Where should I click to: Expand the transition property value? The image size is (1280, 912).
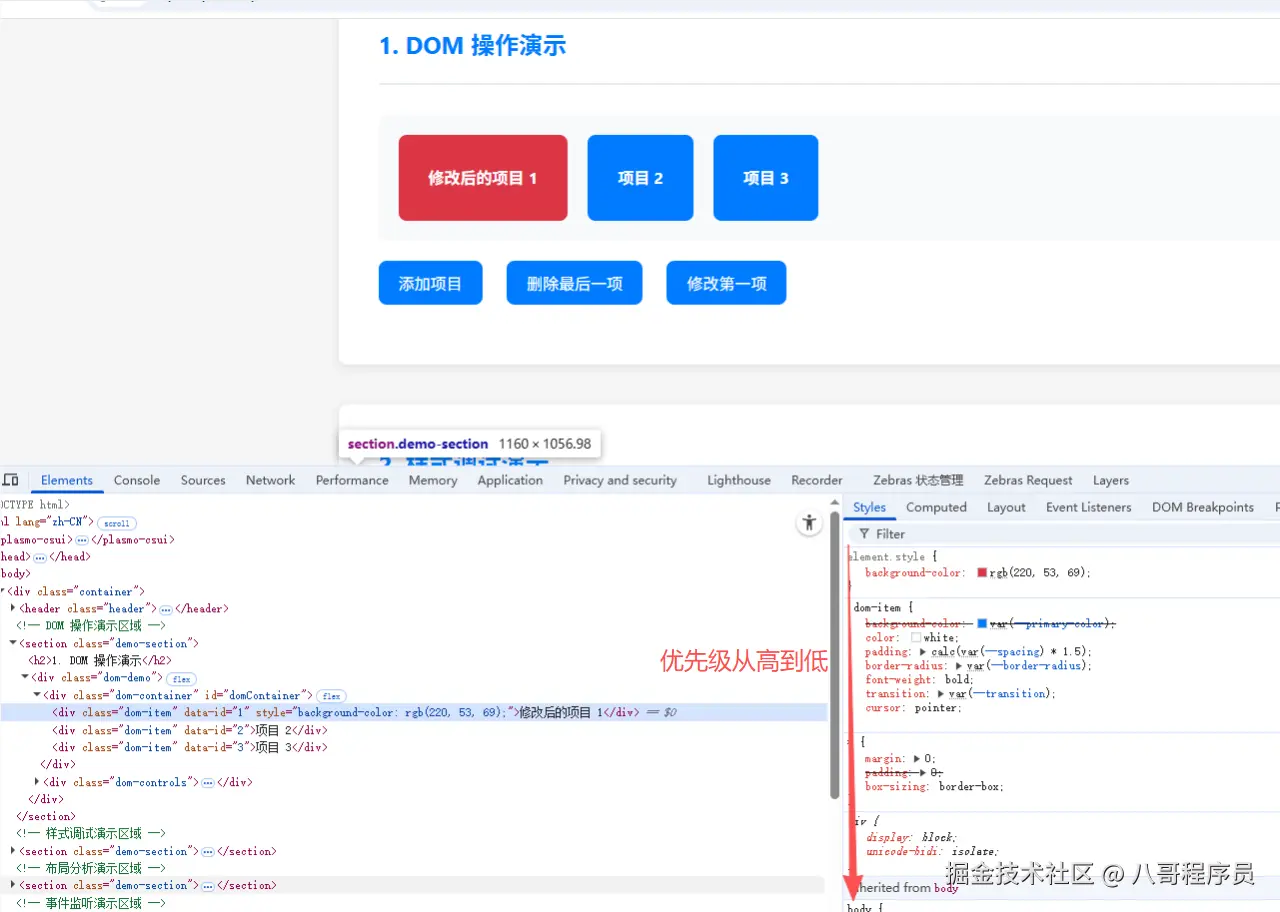click(x=943, y=694)
